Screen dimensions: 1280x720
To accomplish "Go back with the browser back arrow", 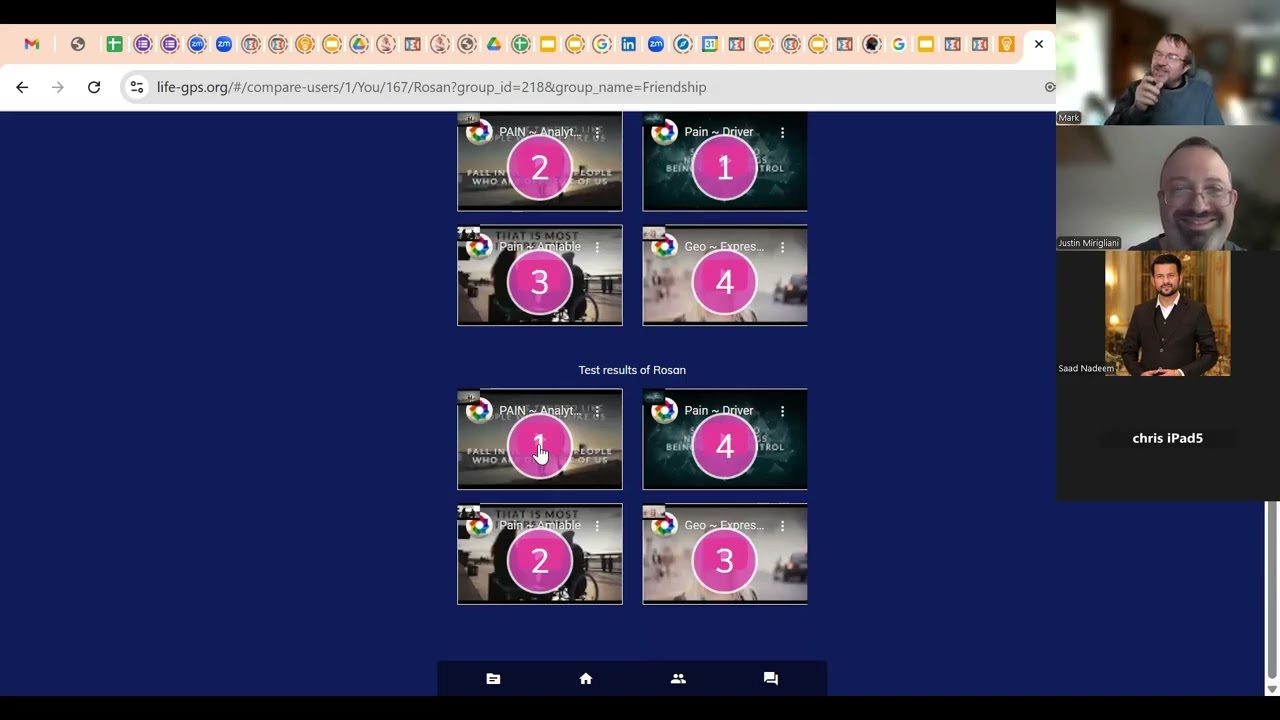I will pyautogui.click(x=22, y=87).
